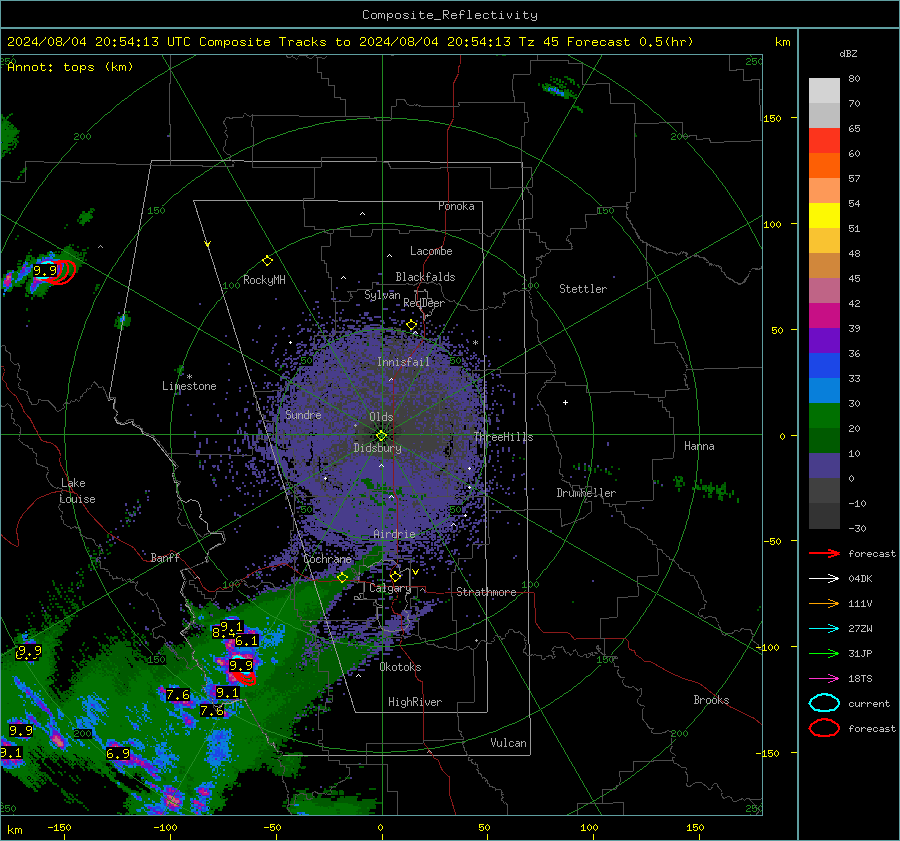Select the magenta 39-42 dBZ color swatch
Viewport: 900px width, 841px height.
pyautogui.click(x=824, y=316)
